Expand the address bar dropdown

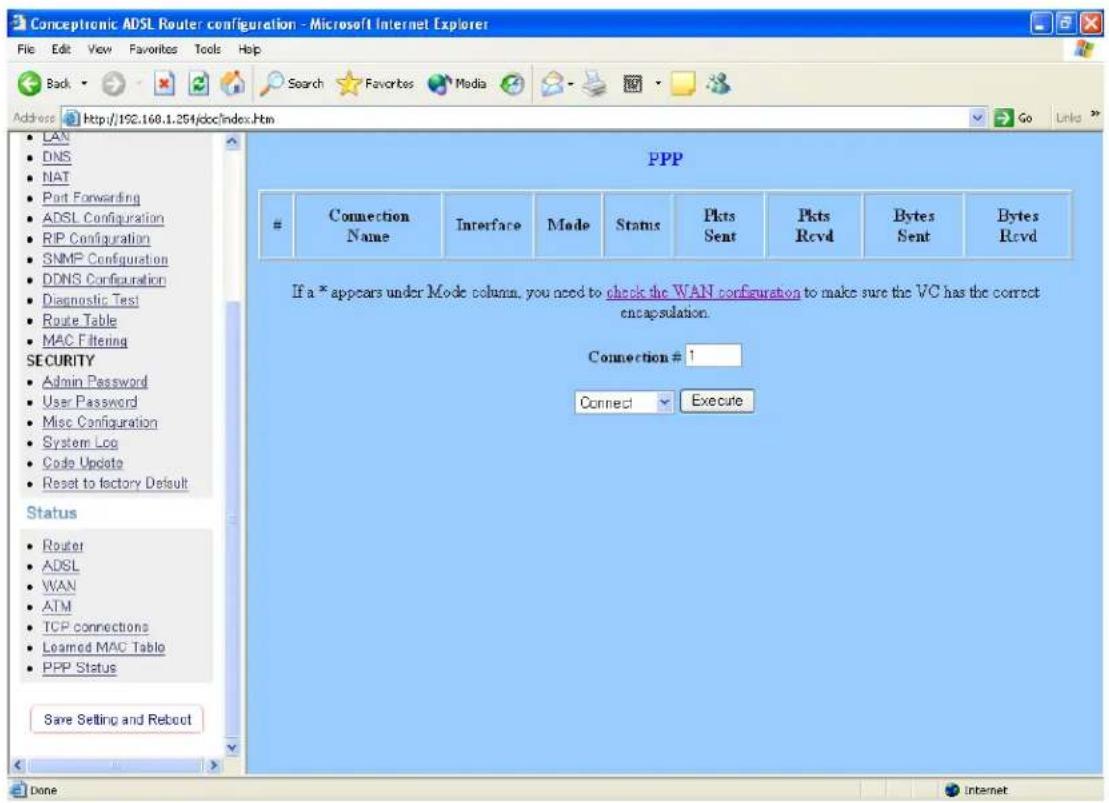pyautogui.click(x=978, y=118)
